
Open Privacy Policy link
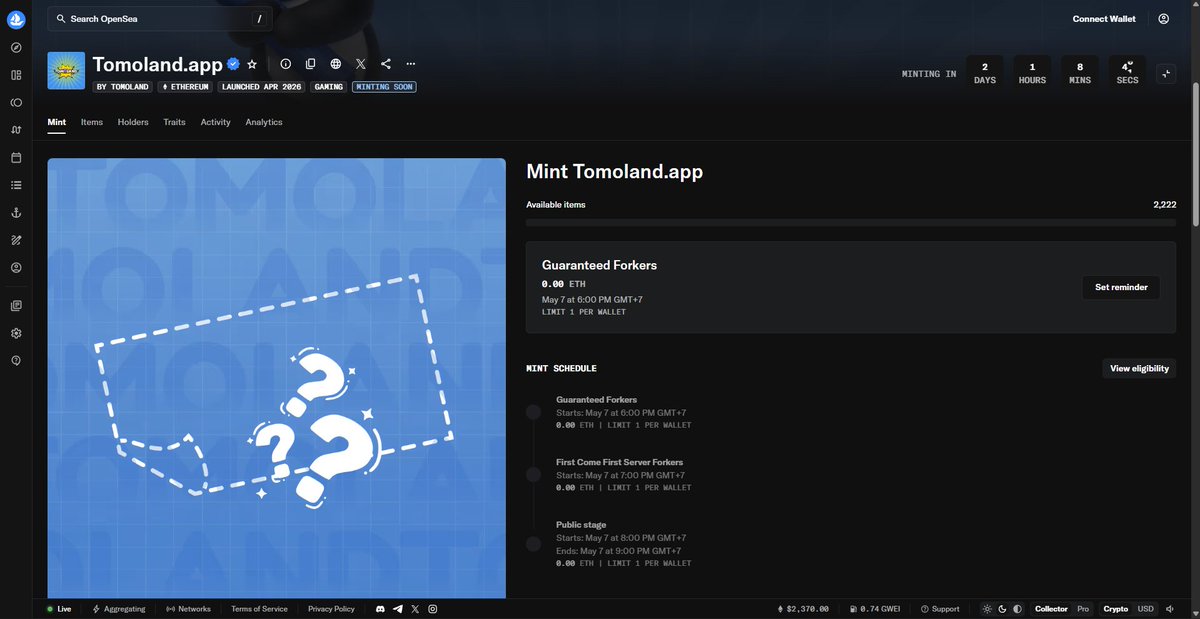point(331,609)
